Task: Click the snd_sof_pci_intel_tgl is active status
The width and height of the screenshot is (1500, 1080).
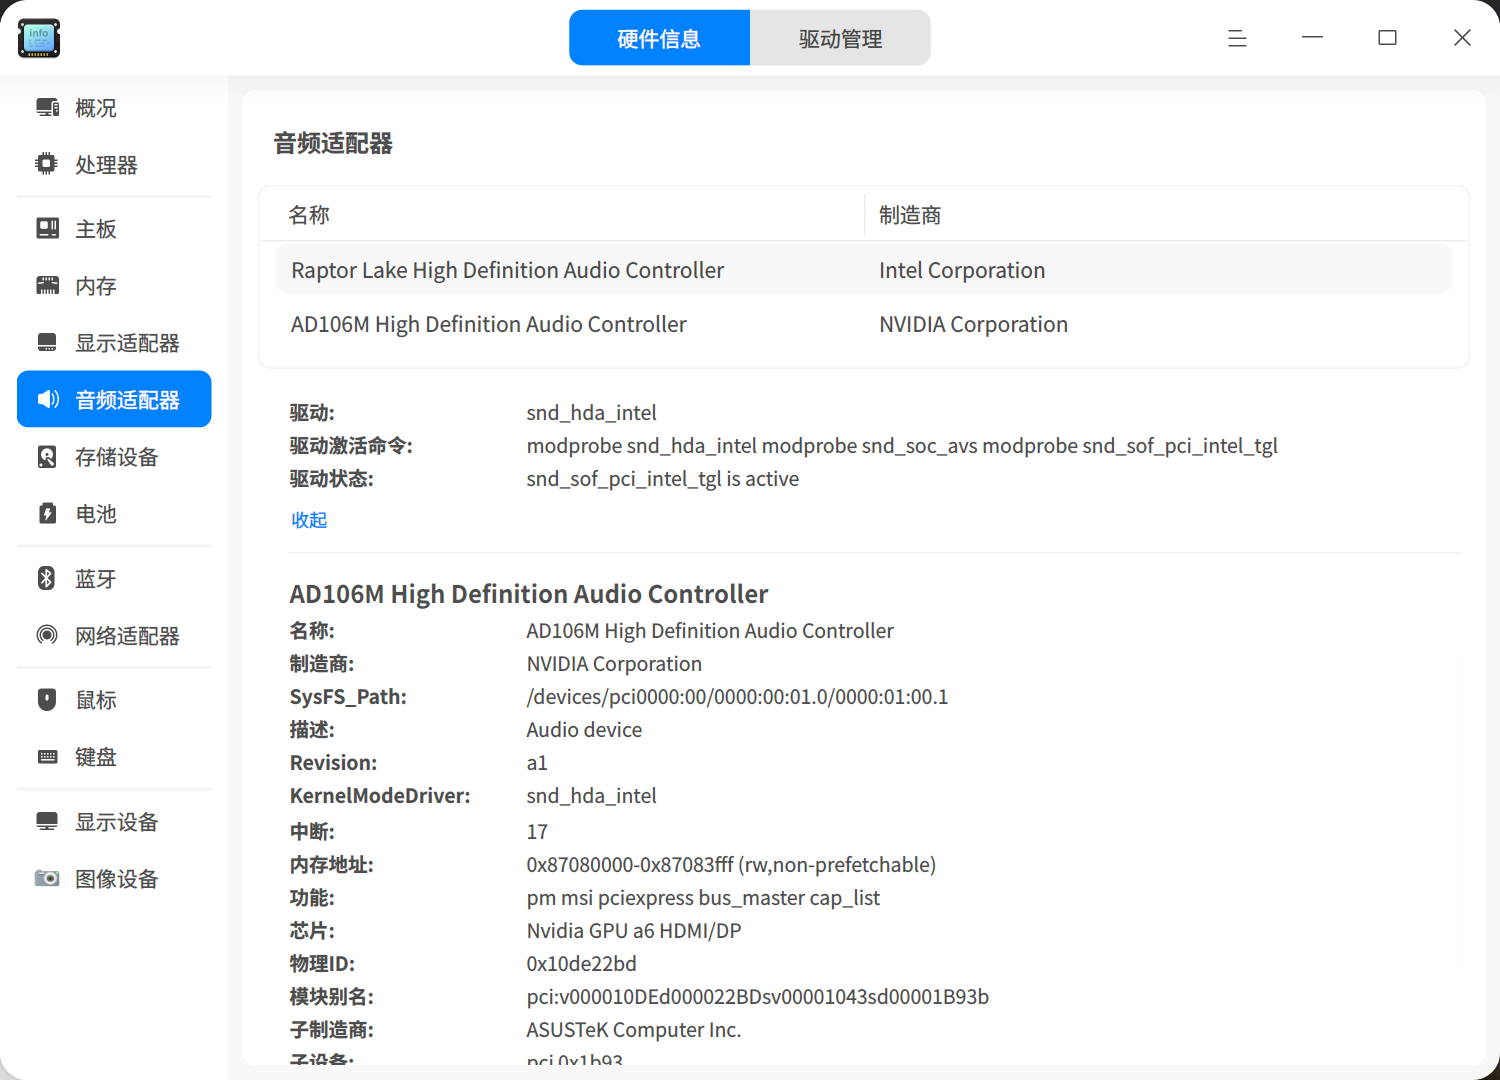Action: (x=663, y=479)
